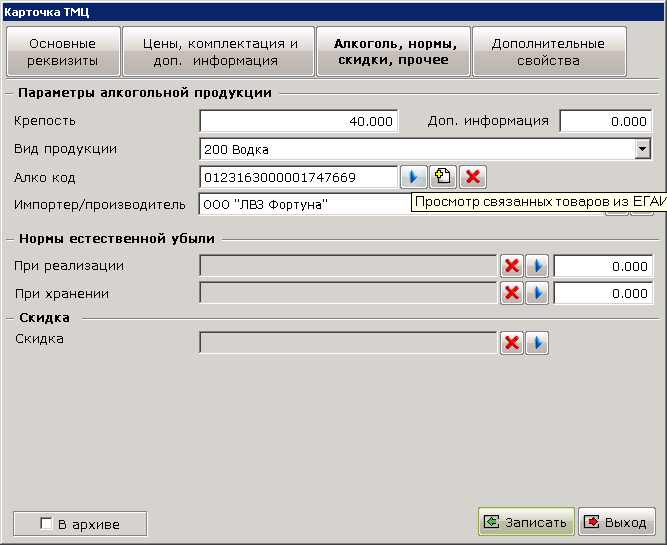This screenshot has height=545, width=667.
Task: Clear Алко код with the red X
Action: point(473,177)
